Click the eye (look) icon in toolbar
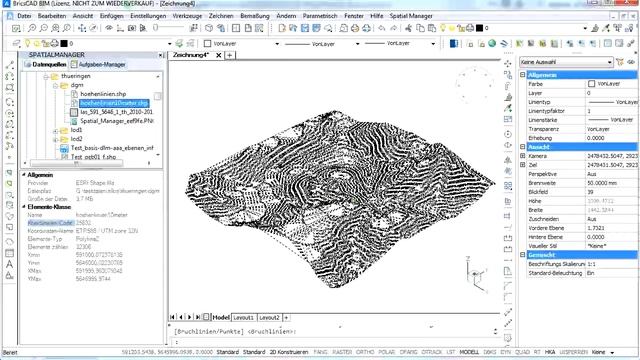This screenshot has width=640, height=360. click(109, 28)
